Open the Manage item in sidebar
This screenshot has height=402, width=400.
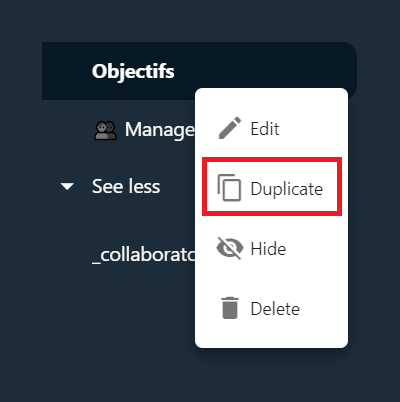click(145, 130)
